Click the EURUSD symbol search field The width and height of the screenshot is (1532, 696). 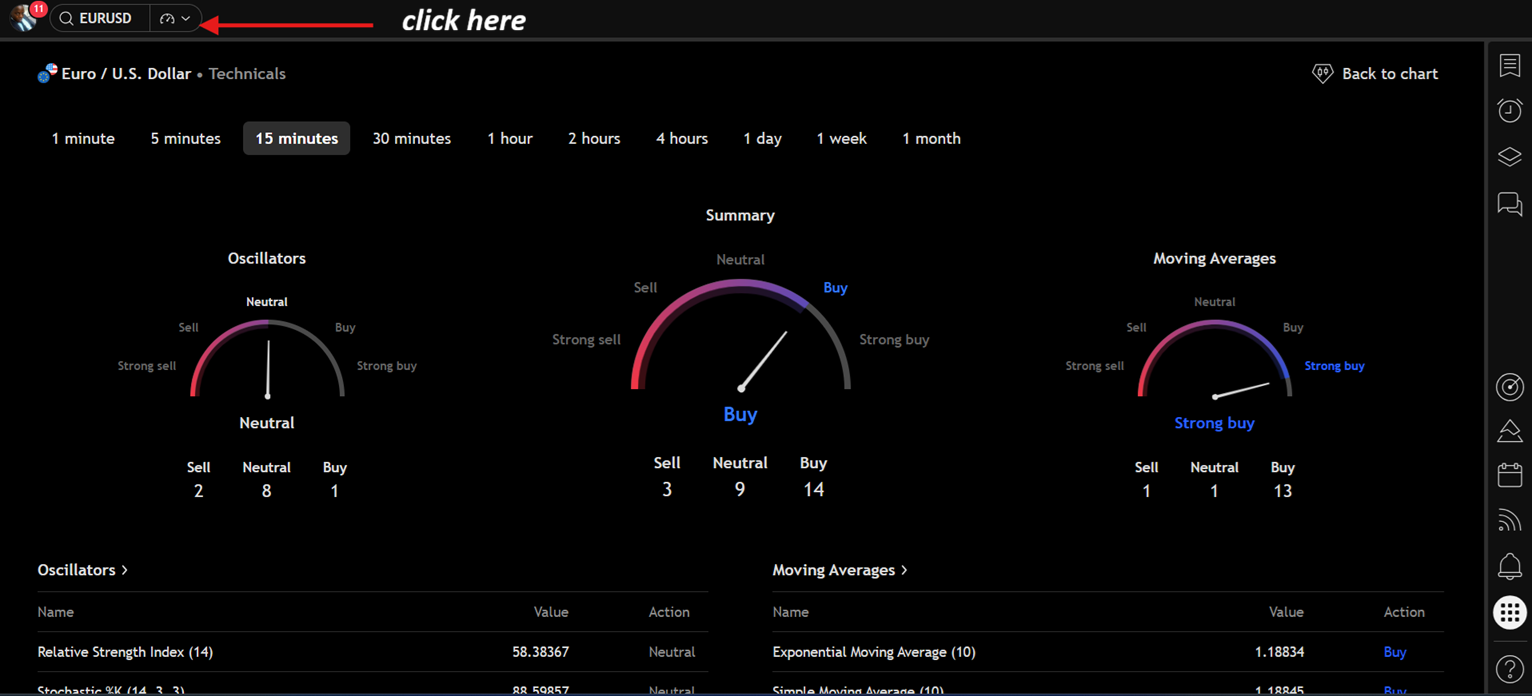click(100, 18)
